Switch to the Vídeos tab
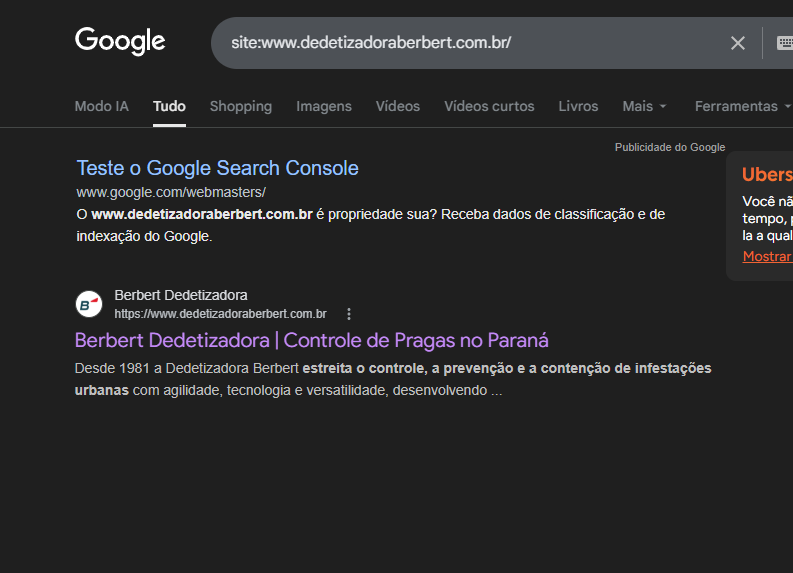The width and height of the screenshot is (793, 573). click(398, 106)
